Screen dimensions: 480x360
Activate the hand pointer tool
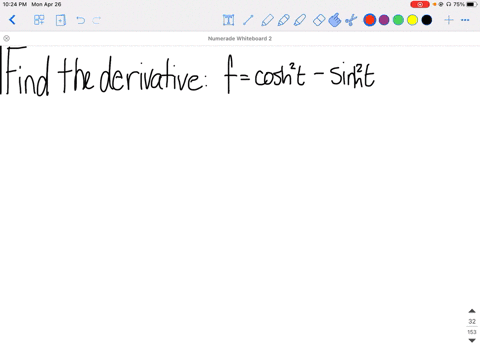coord(335,20)
